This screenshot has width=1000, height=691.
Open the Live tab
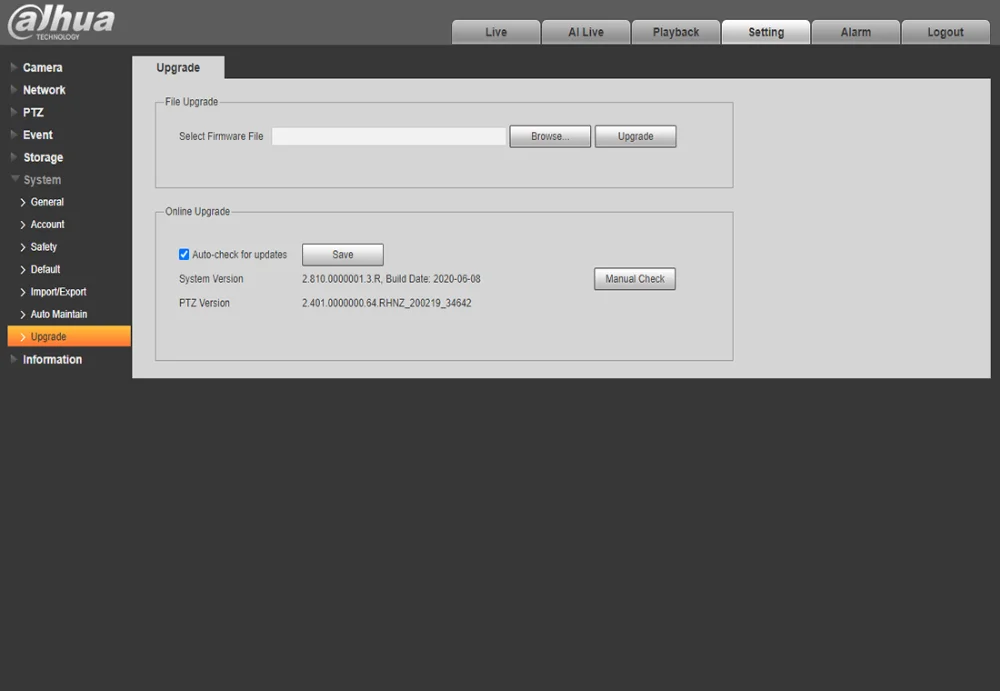pos(496,32)
